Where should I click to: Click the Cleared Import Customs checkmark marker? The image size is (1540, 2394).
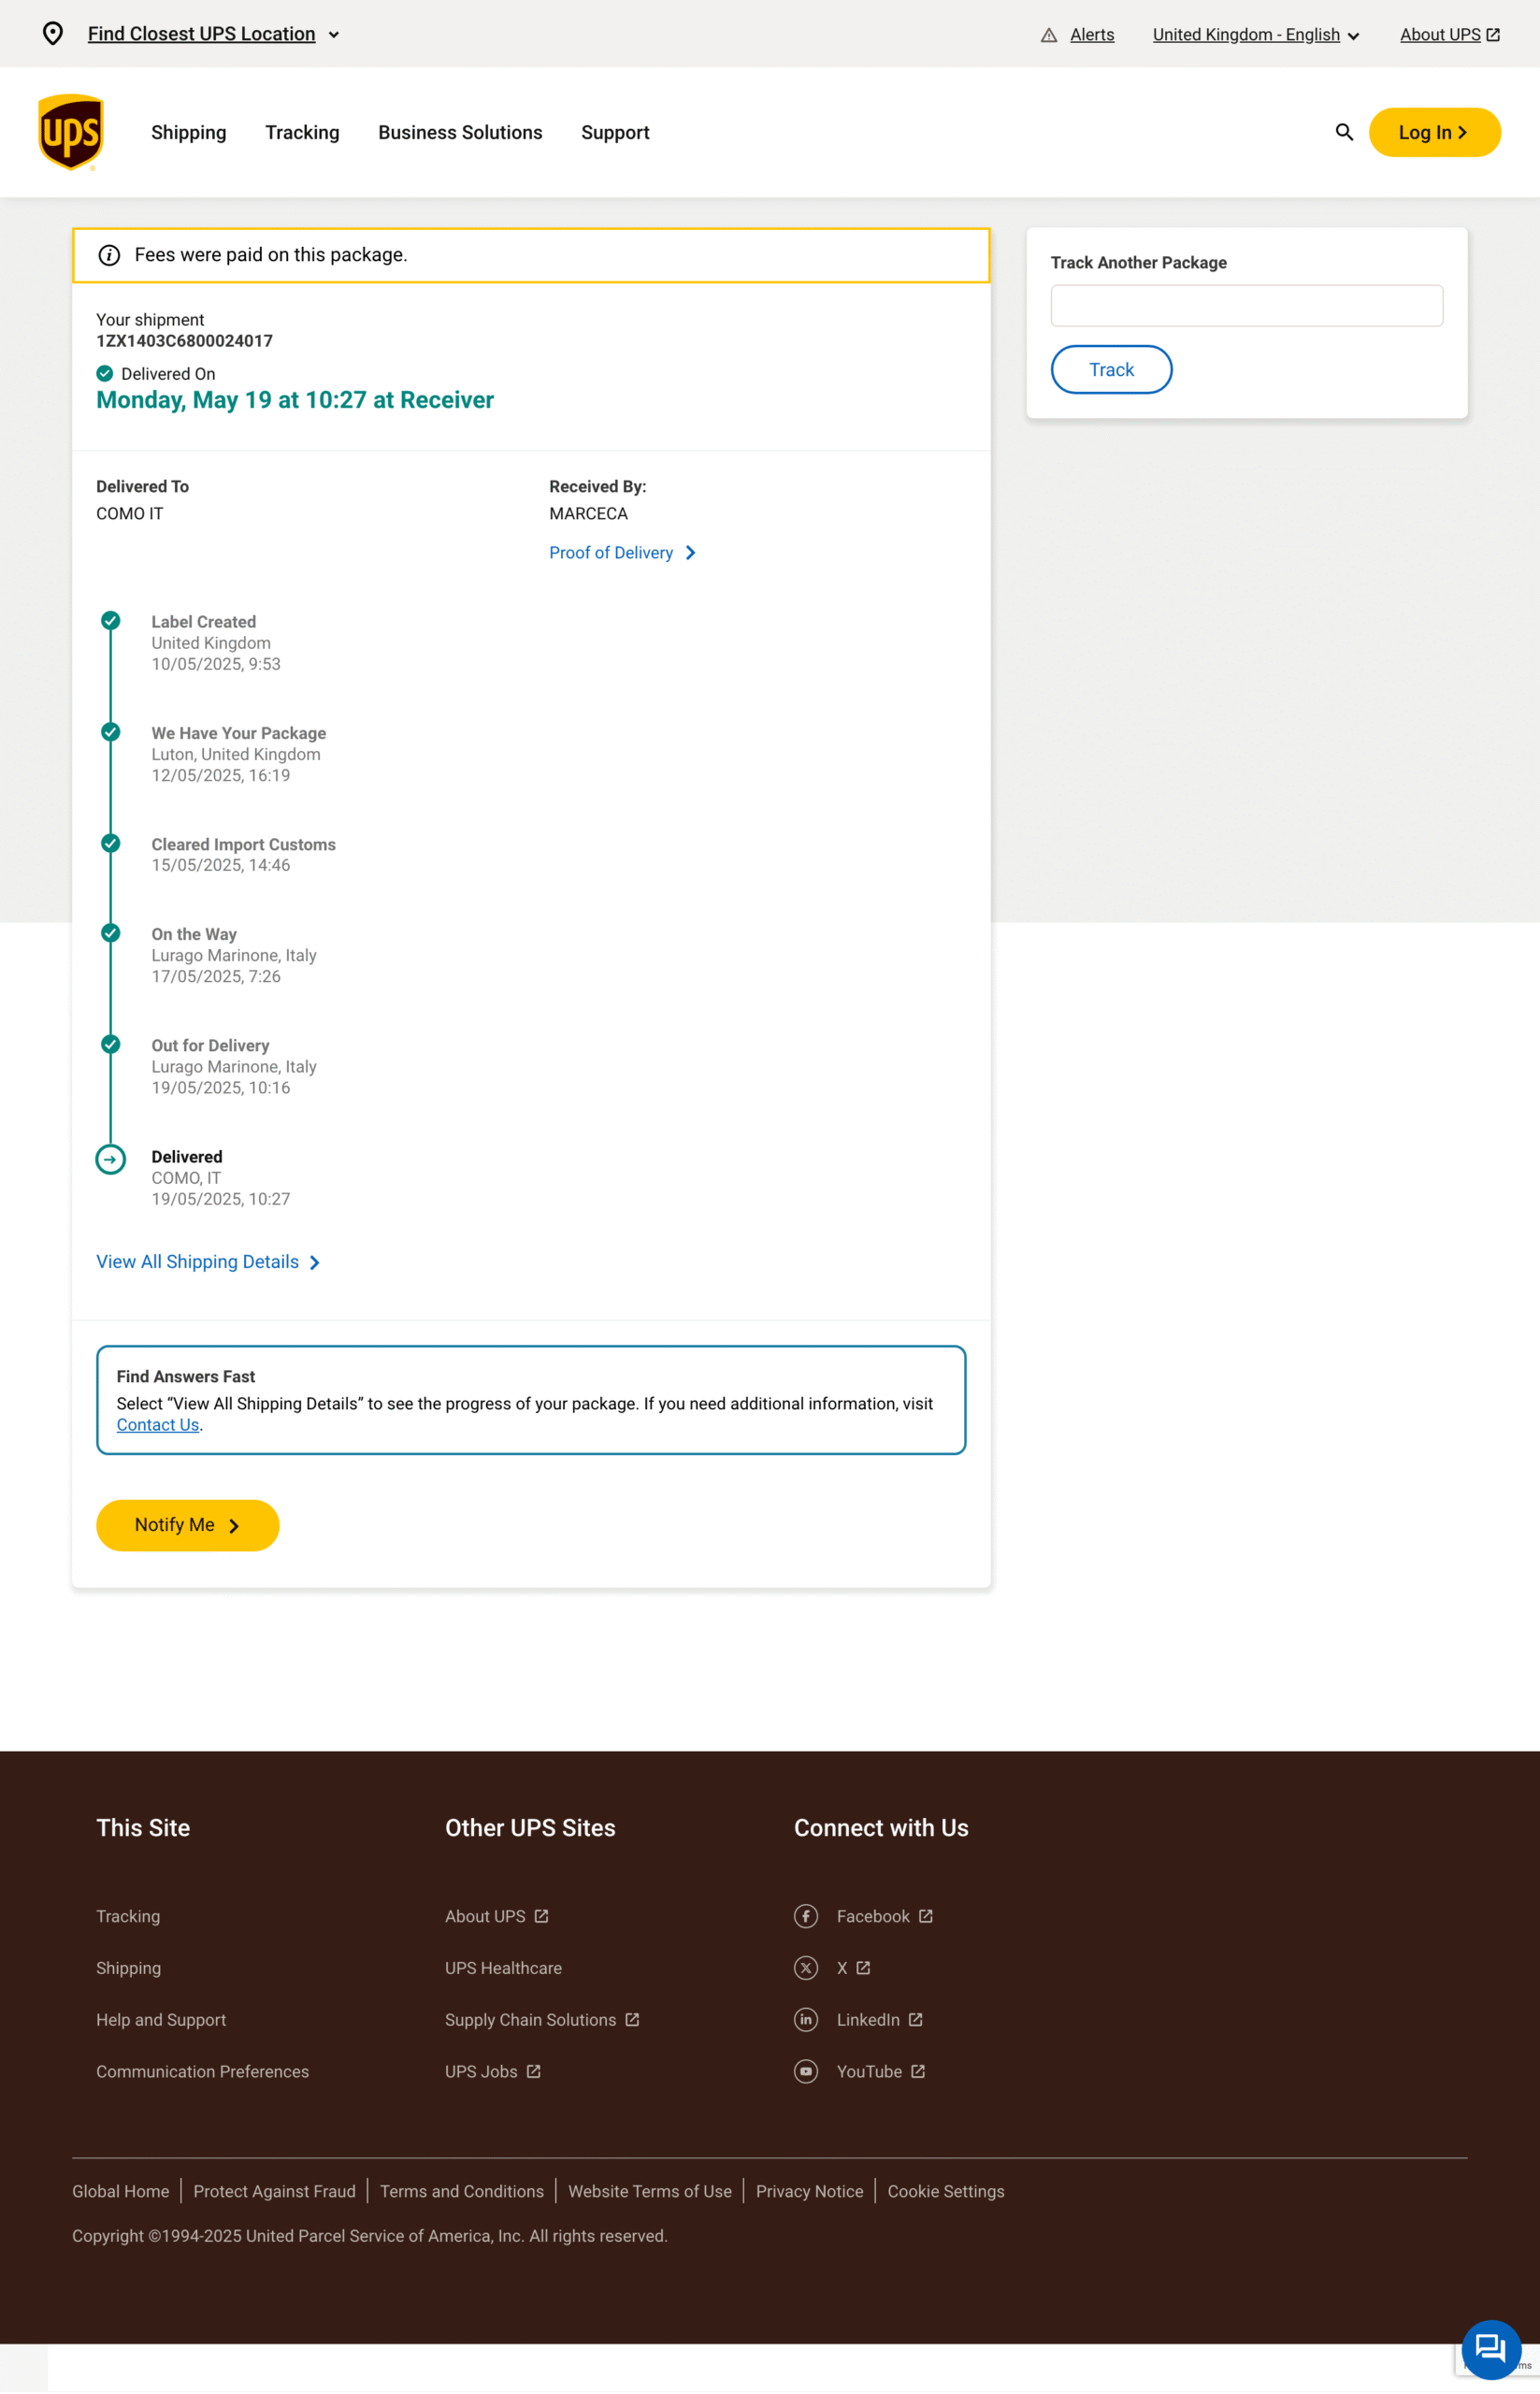coord(111,844)
